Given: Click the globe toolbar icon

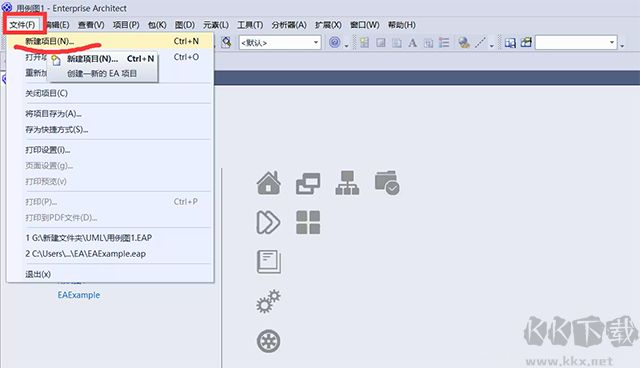Looking at the screenshot, I should tap(464, 42).
